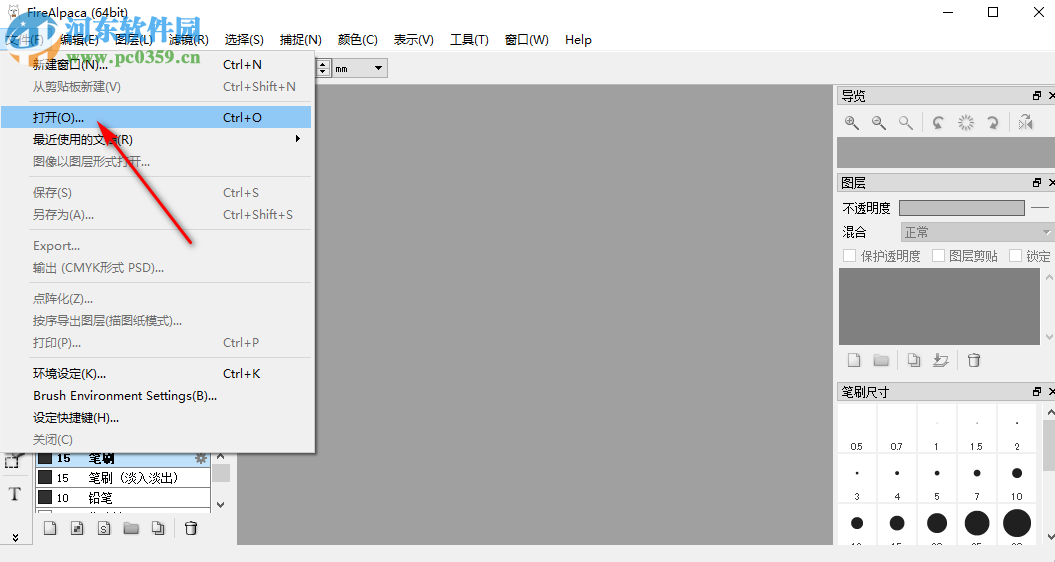Open 颜色(C) menu
This screenshot has height=562, width=1055.
pyautogui.click(x=357, y=40)
